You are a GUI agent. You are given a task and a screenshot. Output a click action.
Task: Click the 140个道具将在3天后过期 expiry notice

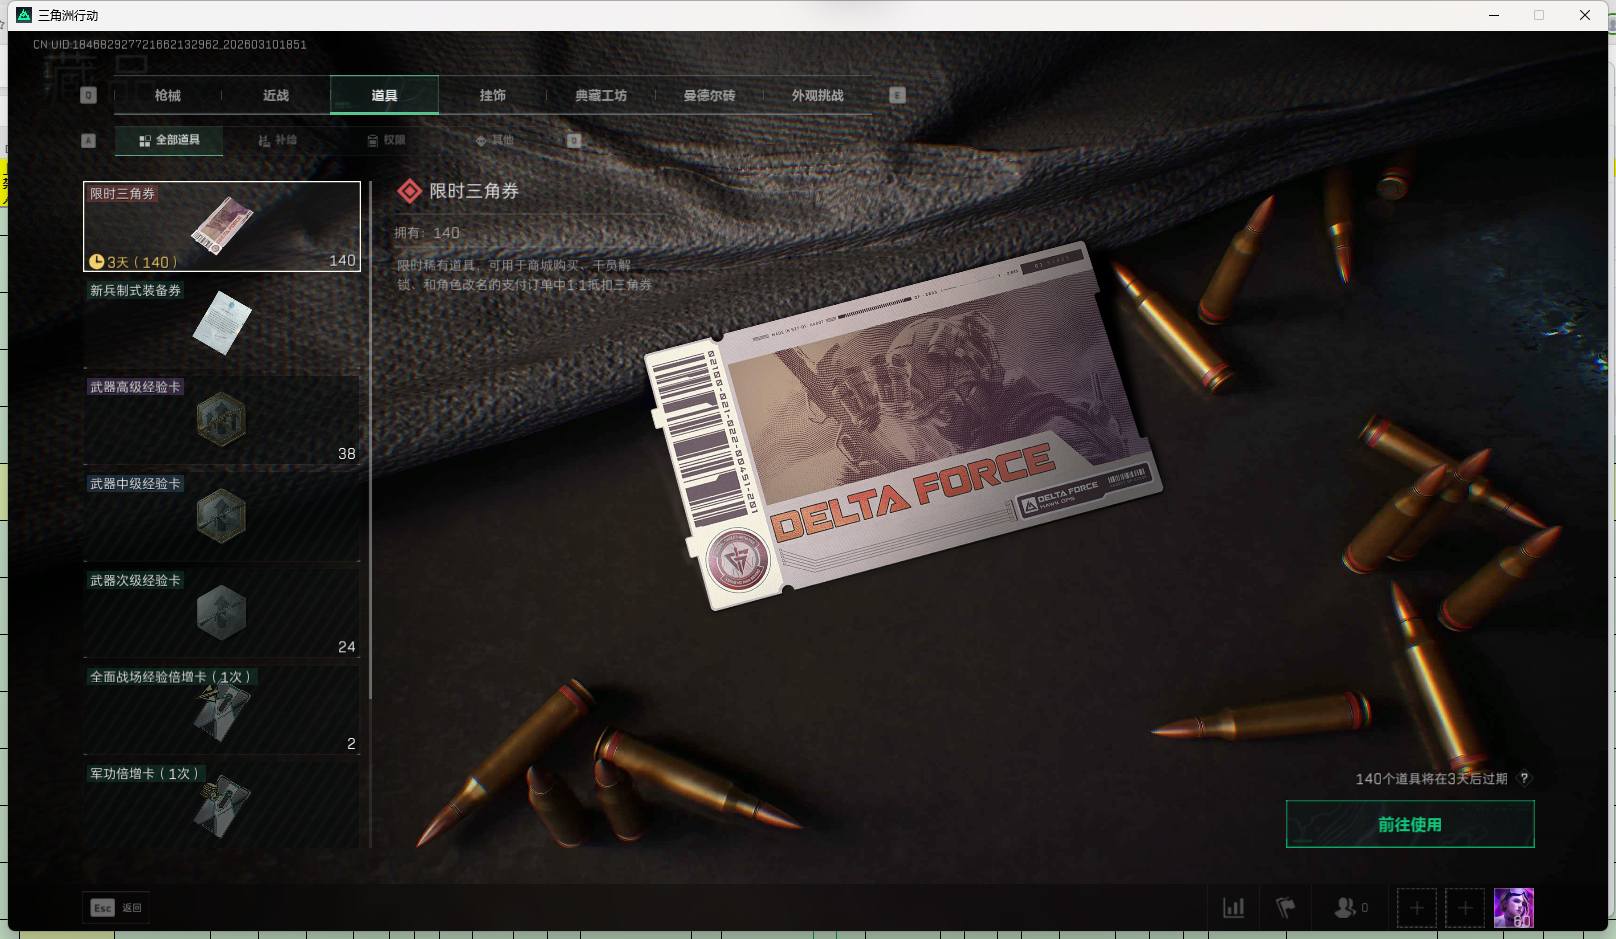(x=1431, y=778)
